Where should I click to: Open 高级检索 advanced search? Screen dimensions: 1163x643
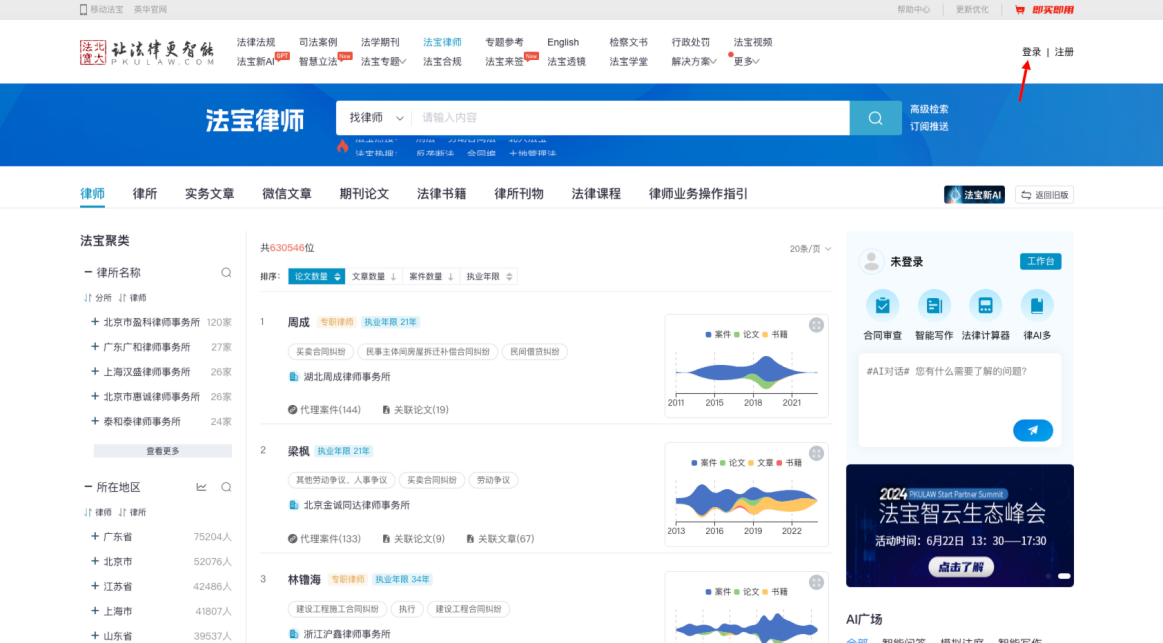[x=929, y=109]
